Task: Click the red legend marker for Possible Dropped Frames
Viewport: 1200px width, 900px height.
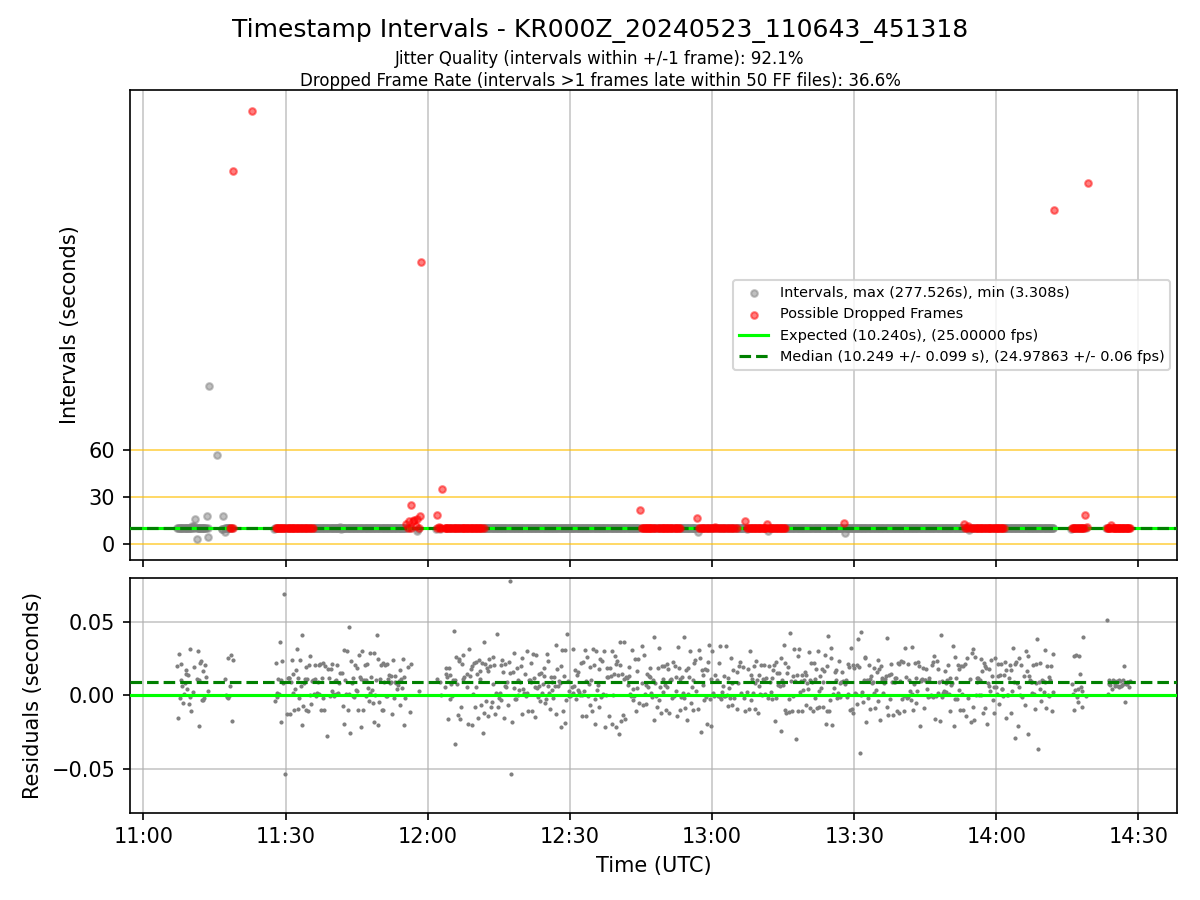Action: pos(755,314)
